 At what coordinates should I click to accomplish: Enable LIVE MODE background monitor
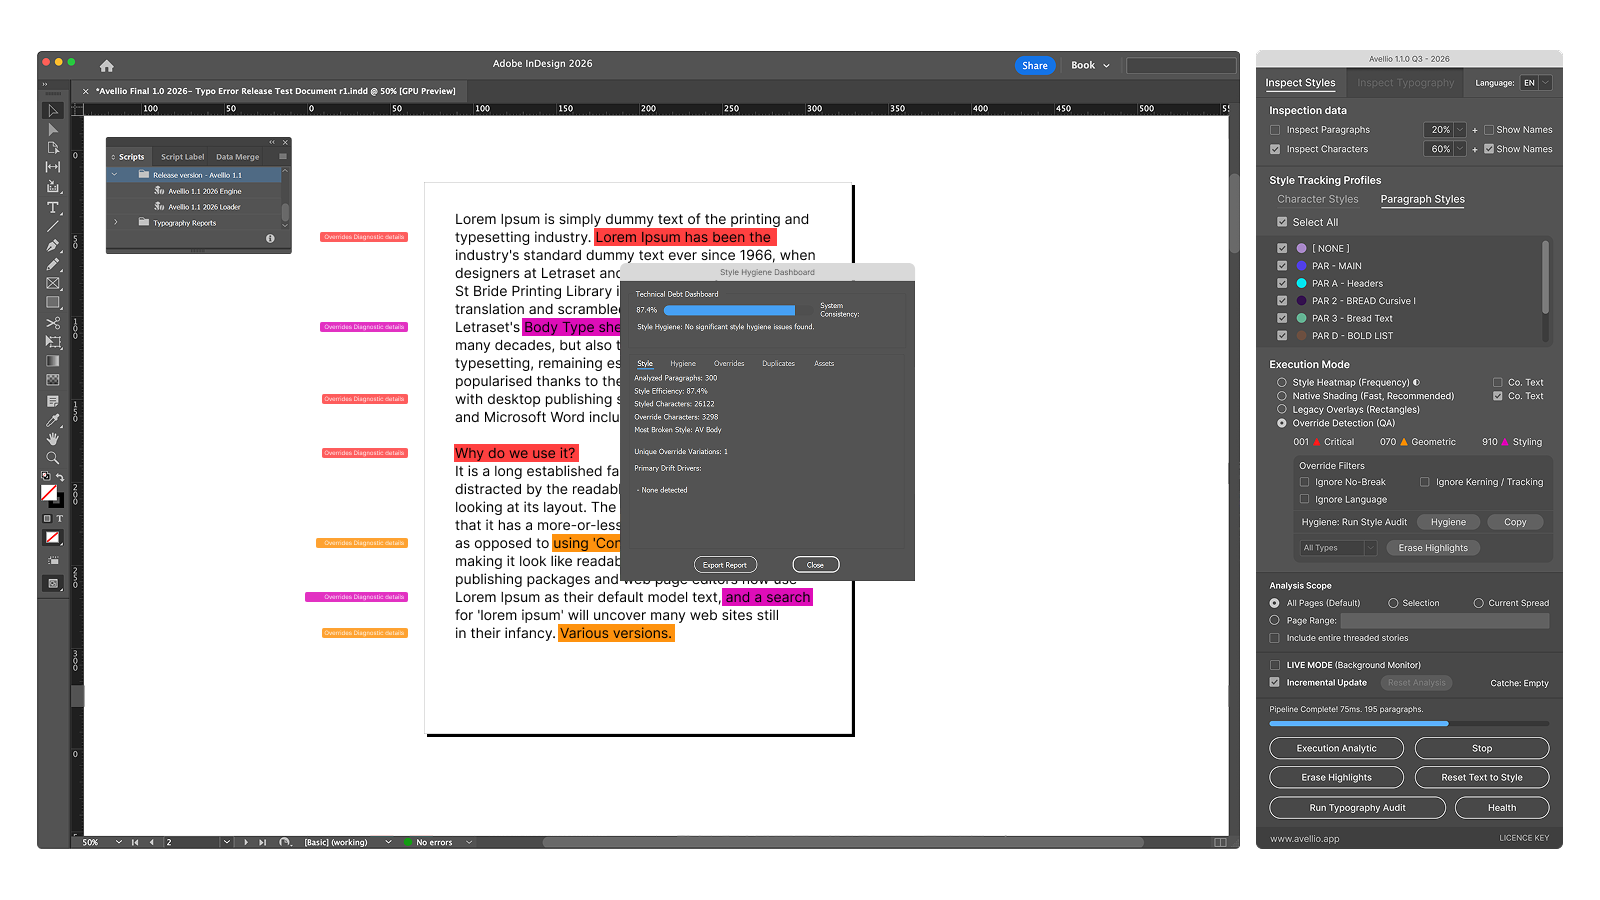(1275, 665)
